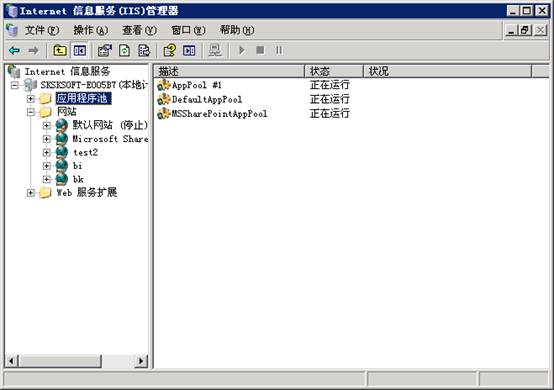Screen dimensions: 554x390
Task: Minimize the inner MMC child window
Action: (x=511, y=30)
